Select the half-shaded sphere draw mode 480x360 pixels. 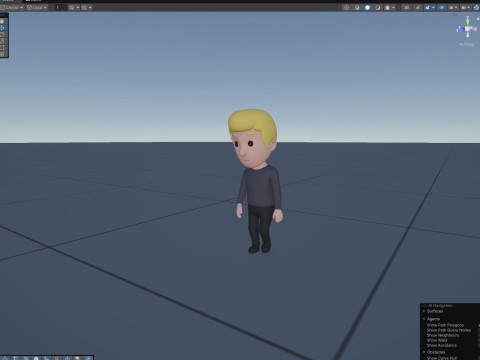[378, 7]
